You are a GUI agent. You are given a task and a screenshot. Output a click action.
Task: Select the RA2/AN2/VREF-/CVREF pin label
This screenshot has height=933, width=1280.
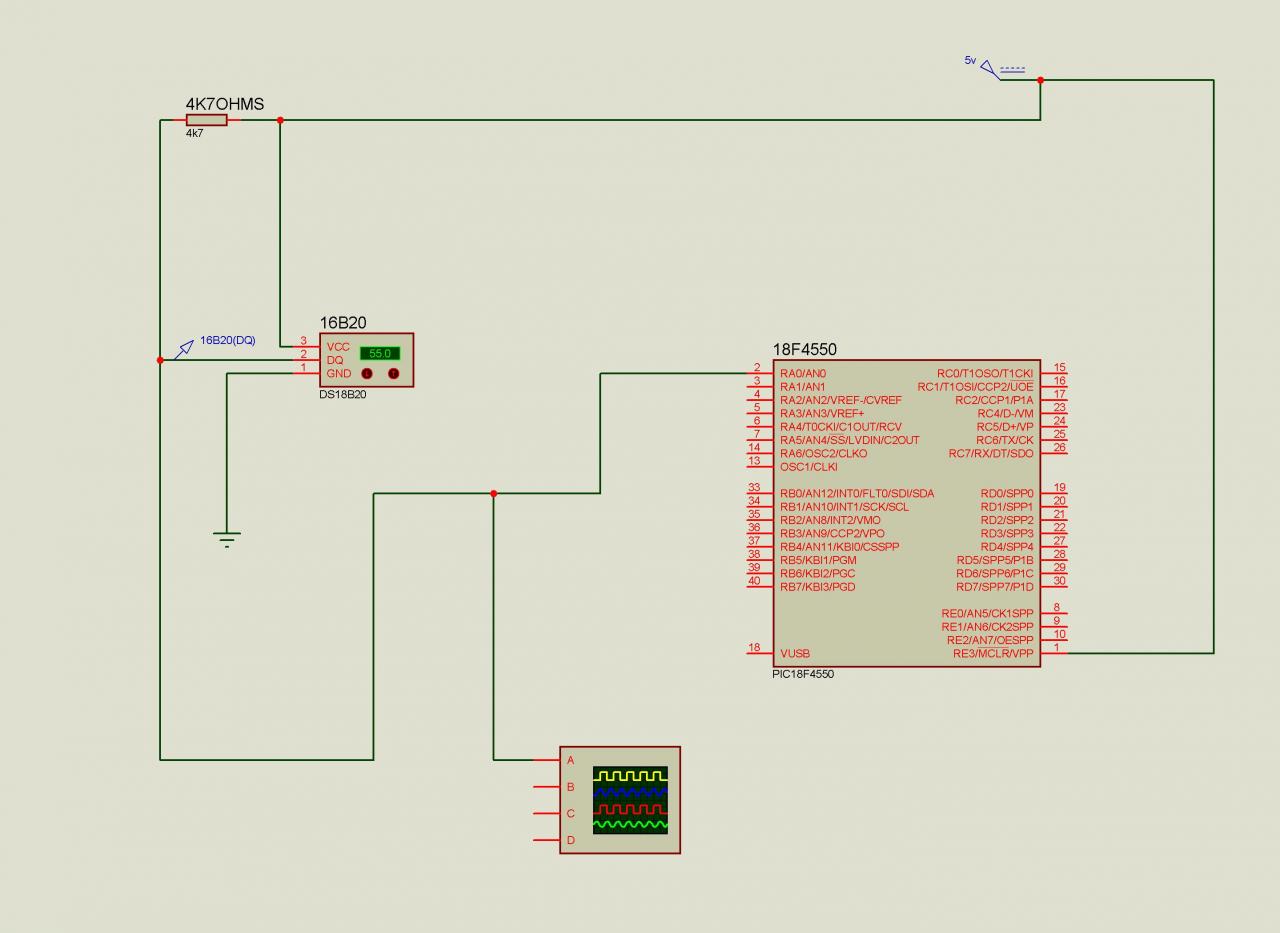pos(841,400)
